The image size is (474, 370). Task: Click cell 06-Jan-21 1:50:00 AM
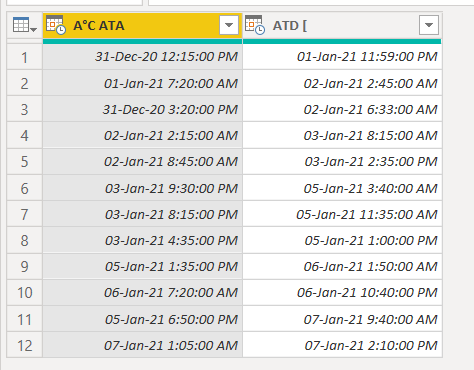coord(342,267)
